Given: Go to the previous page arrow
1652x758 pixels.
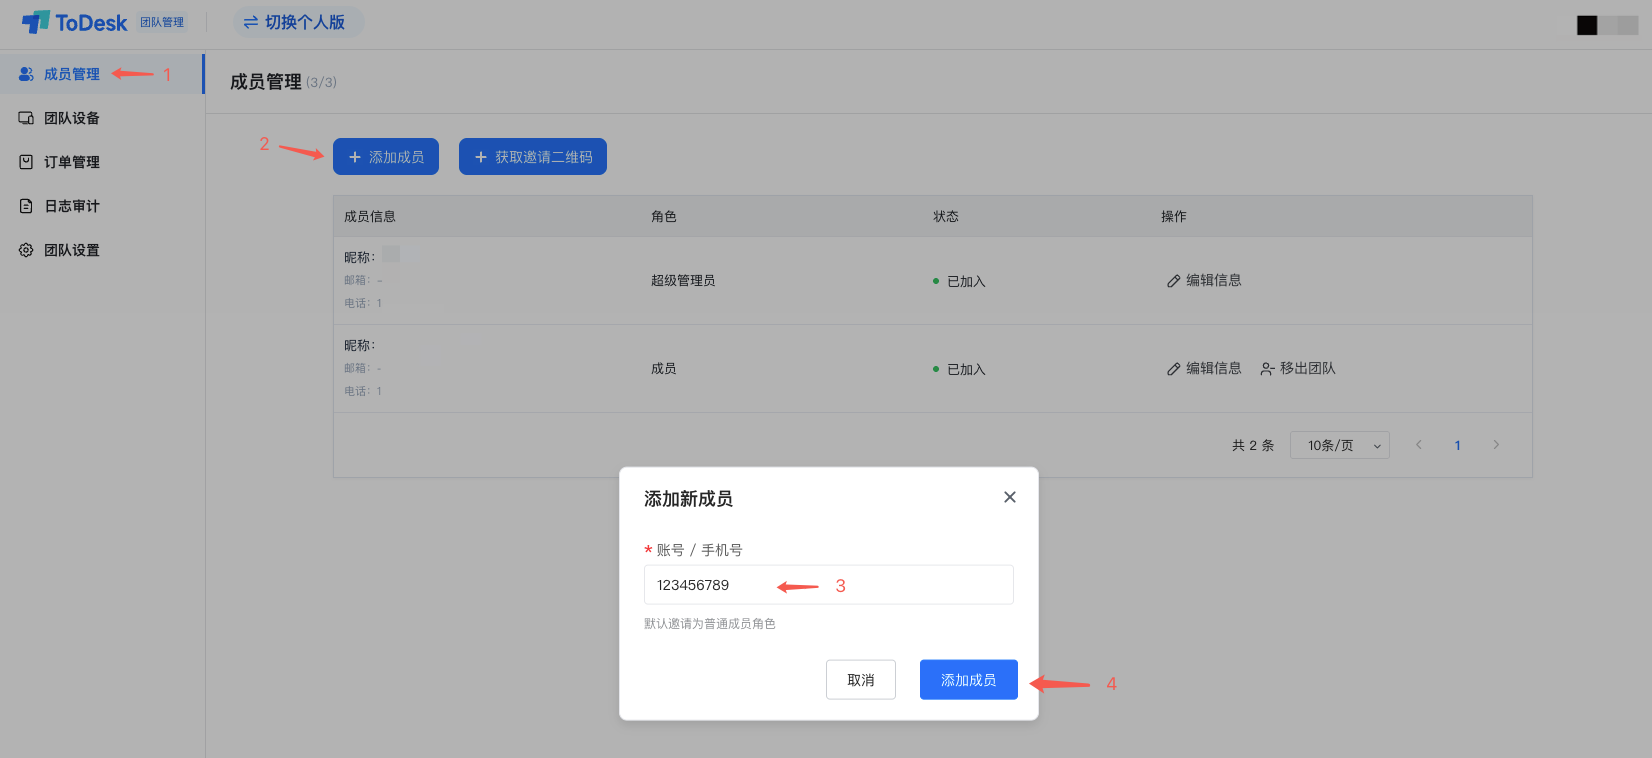Looking at the screenshot, I should [1418, 445].
